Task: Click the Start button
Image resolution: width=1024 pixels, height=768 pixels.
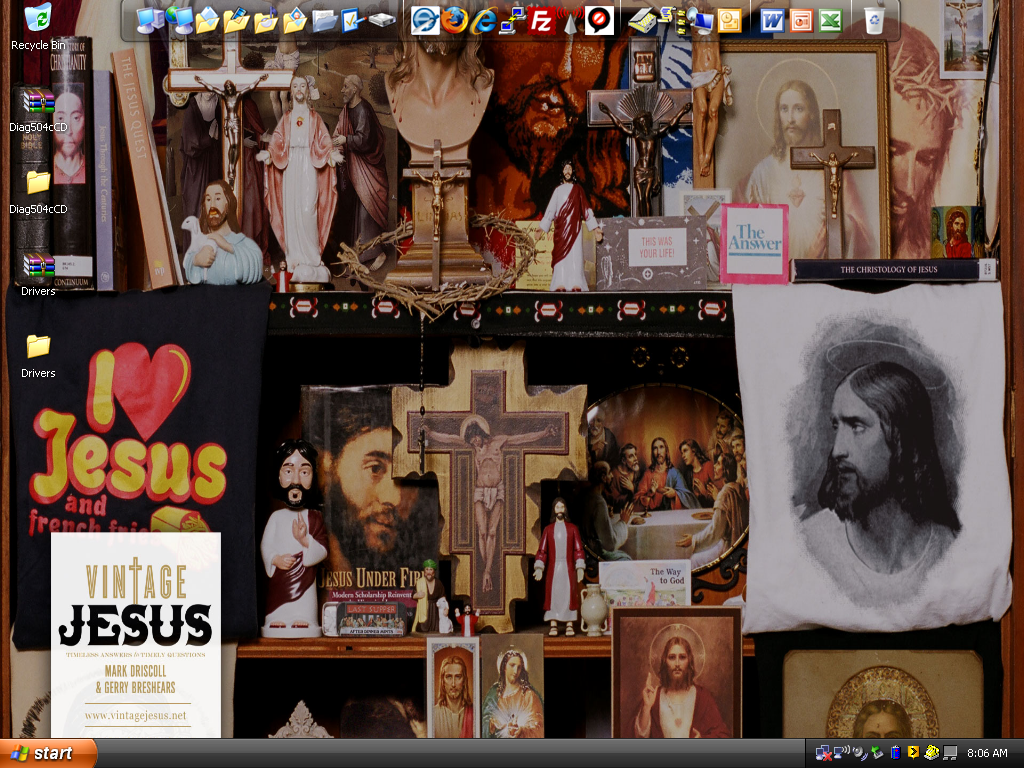Action: coord(48,753)
